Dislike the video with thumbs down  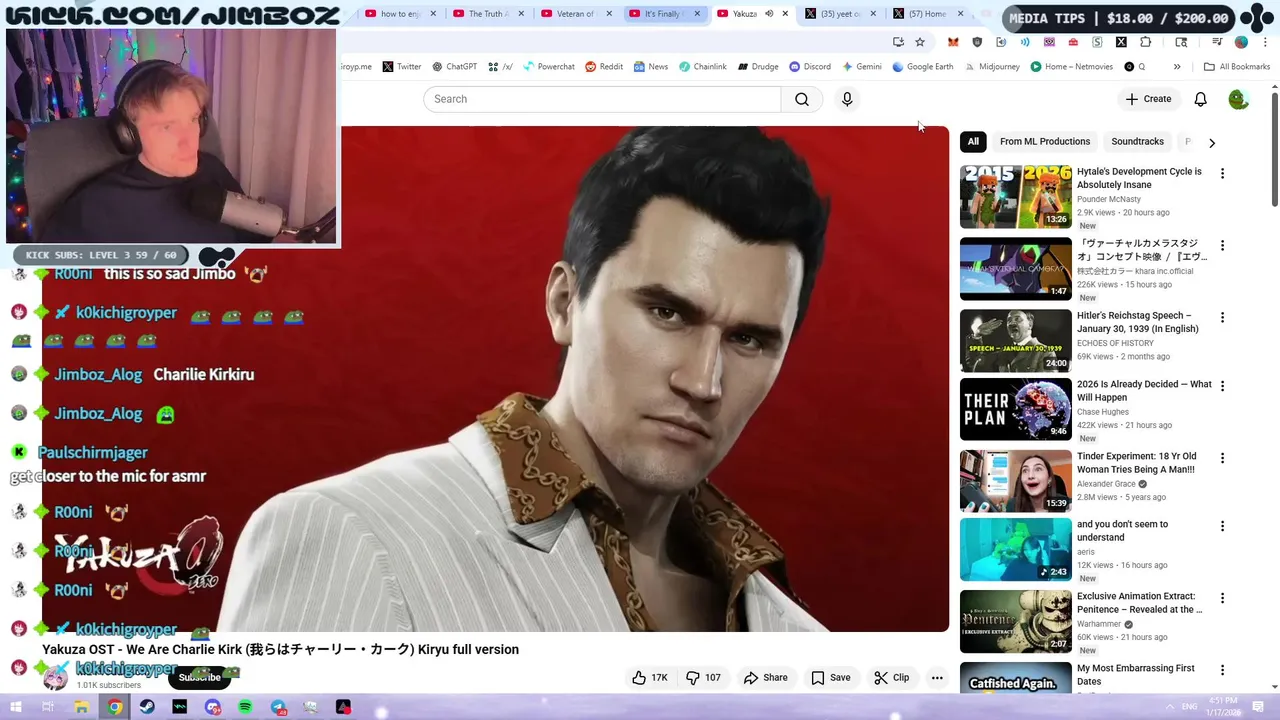704,677
